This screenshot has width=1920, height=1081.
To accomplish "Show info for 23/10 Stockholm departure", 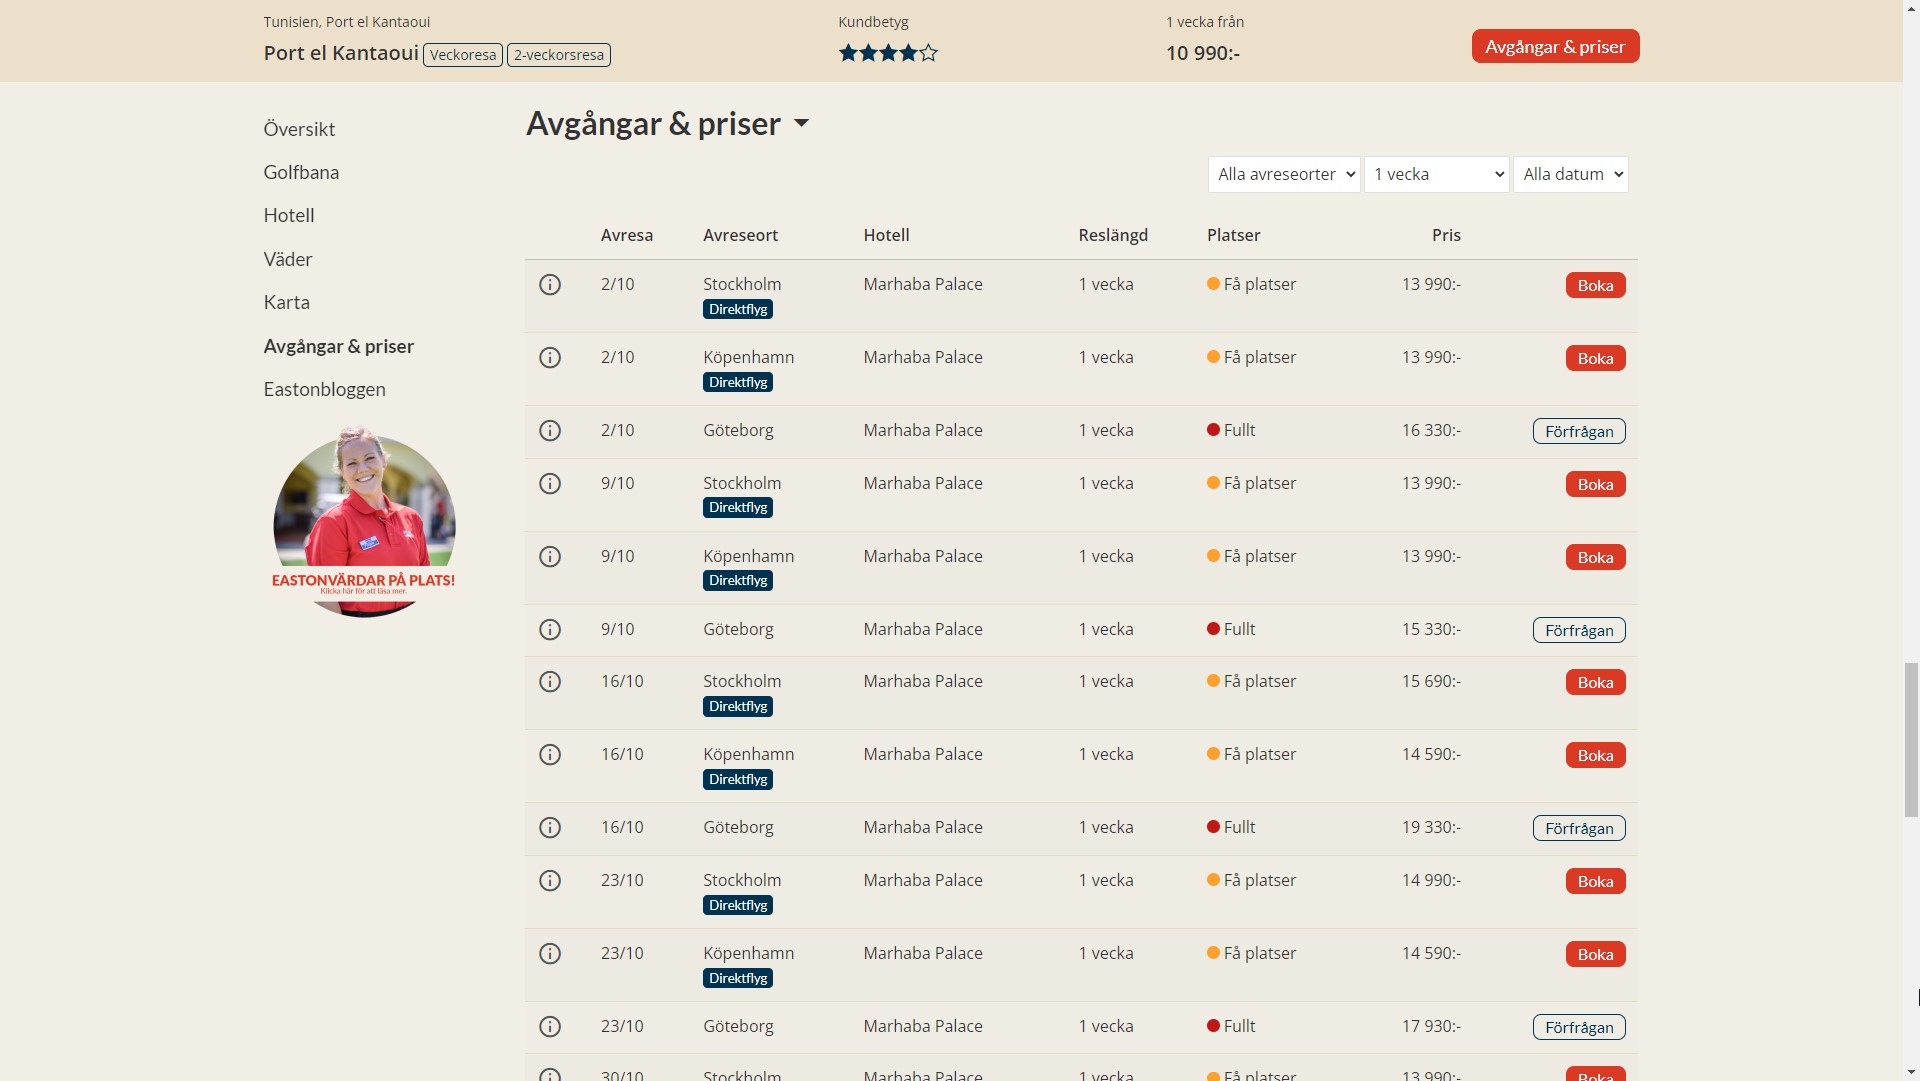I will (550, 881).
